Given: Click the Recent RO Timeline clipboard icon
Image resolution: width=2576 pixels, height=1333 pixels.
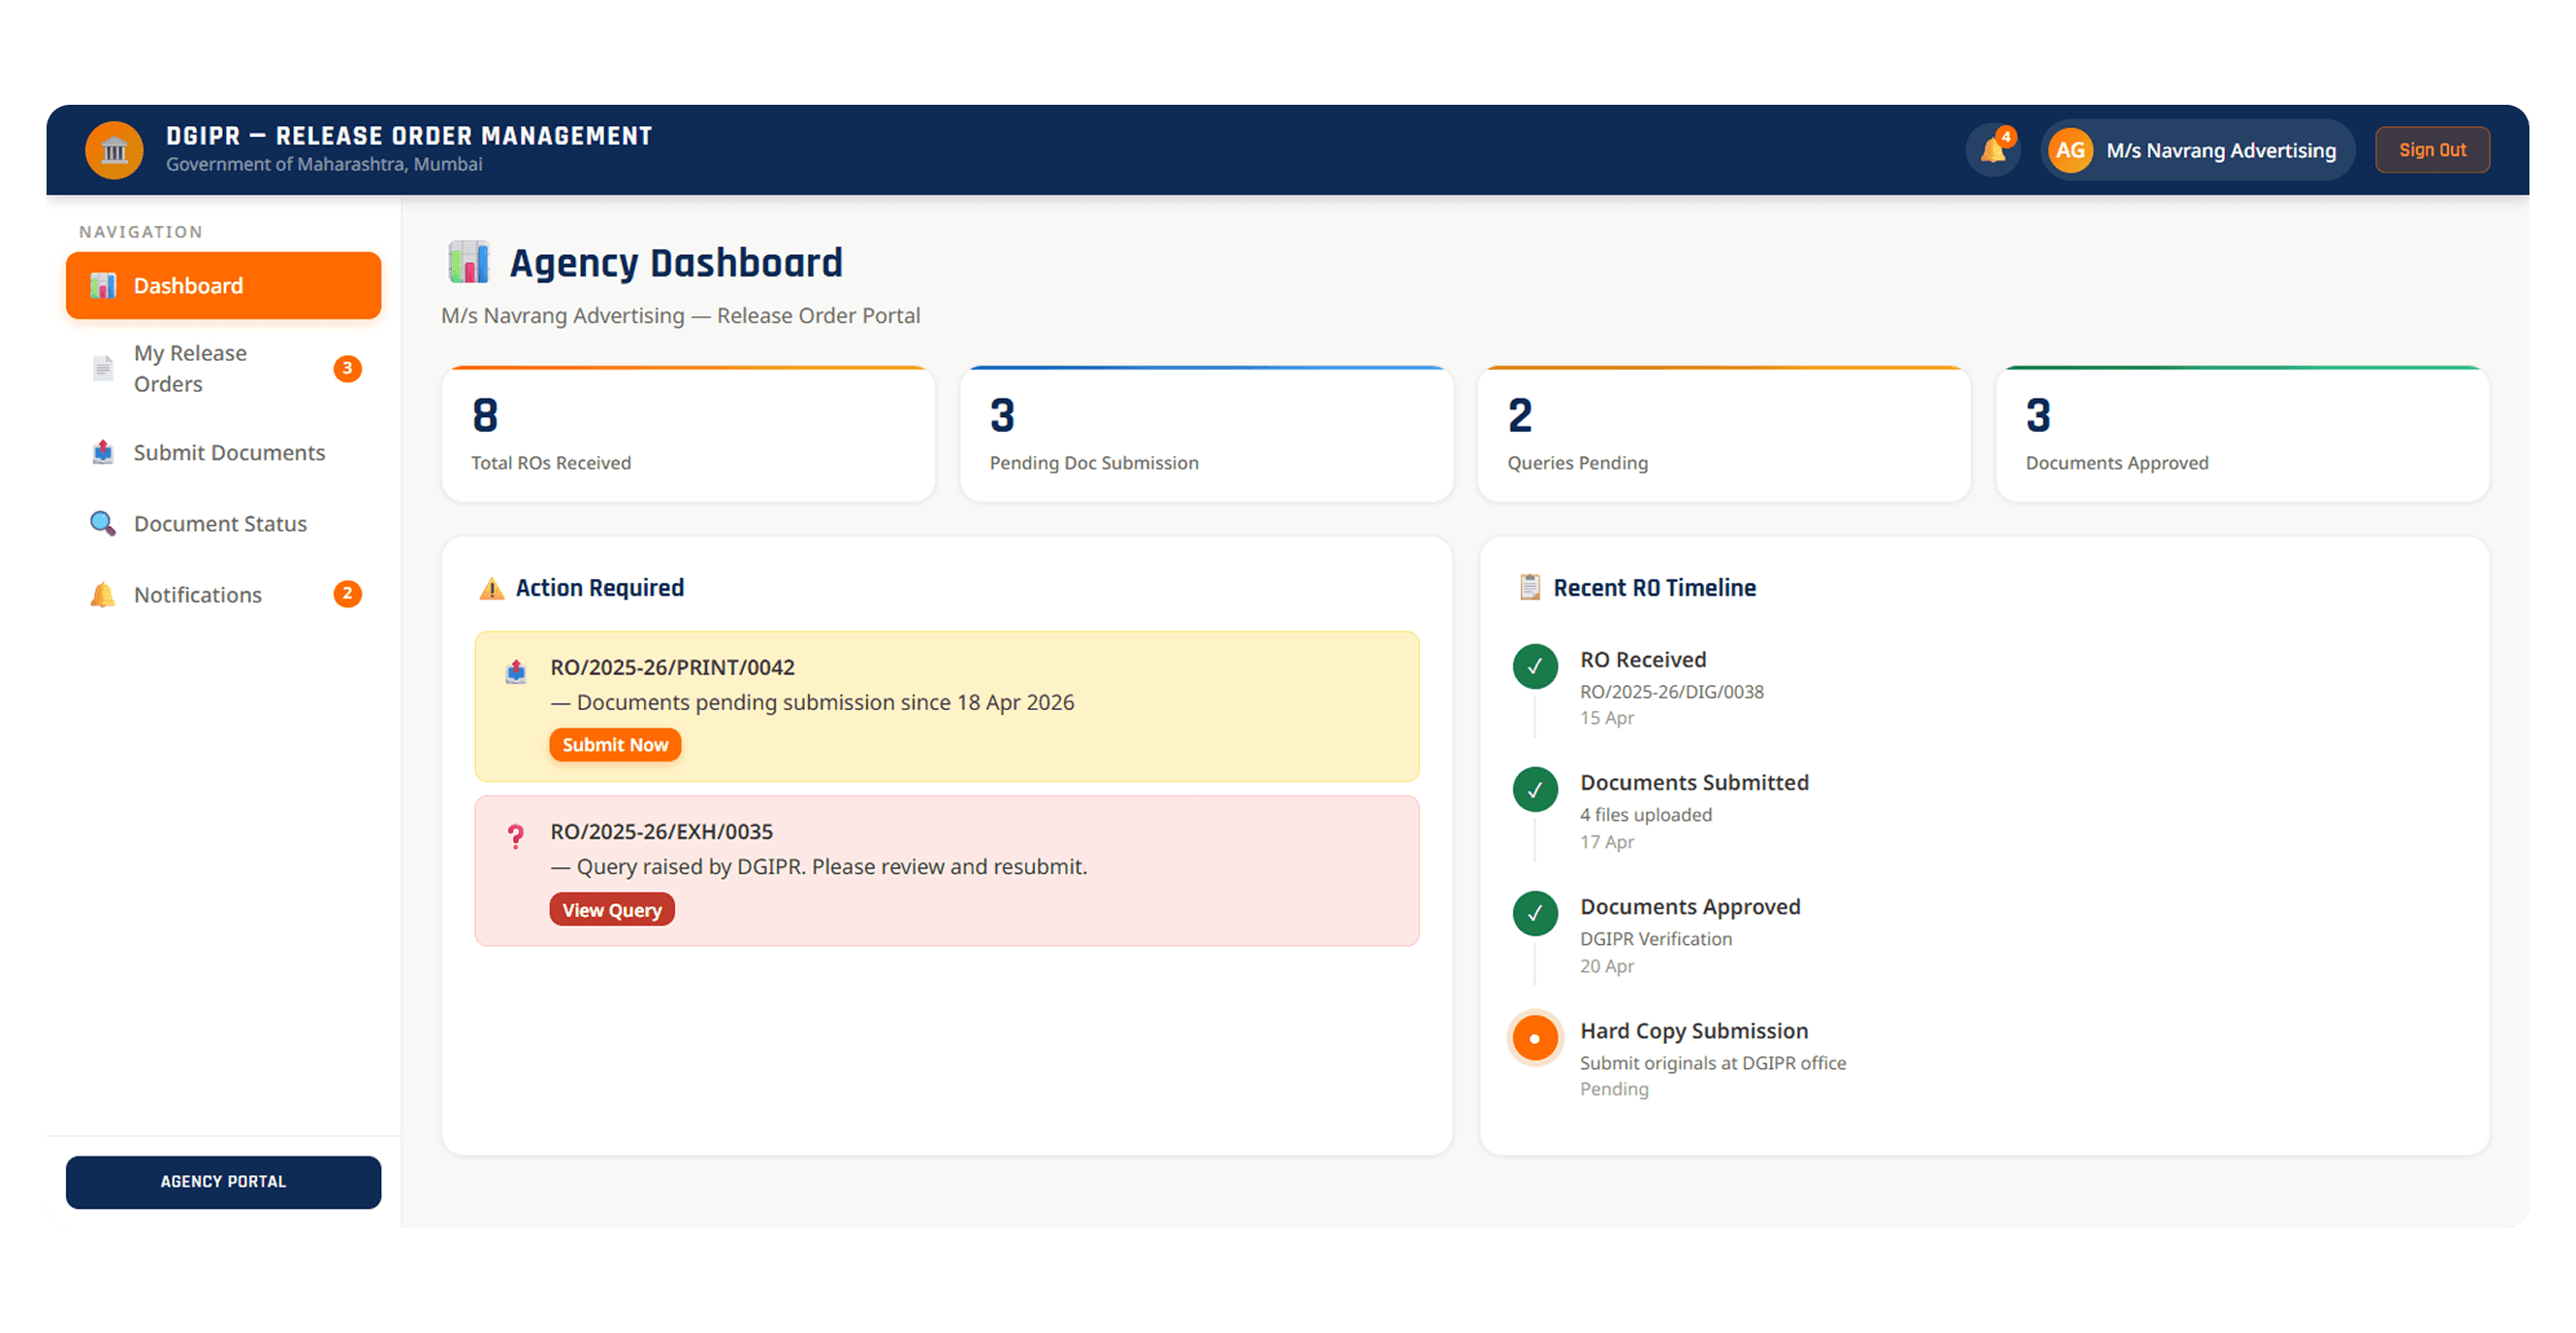Looking at the screenshot, I should [x=1529, y=587].
